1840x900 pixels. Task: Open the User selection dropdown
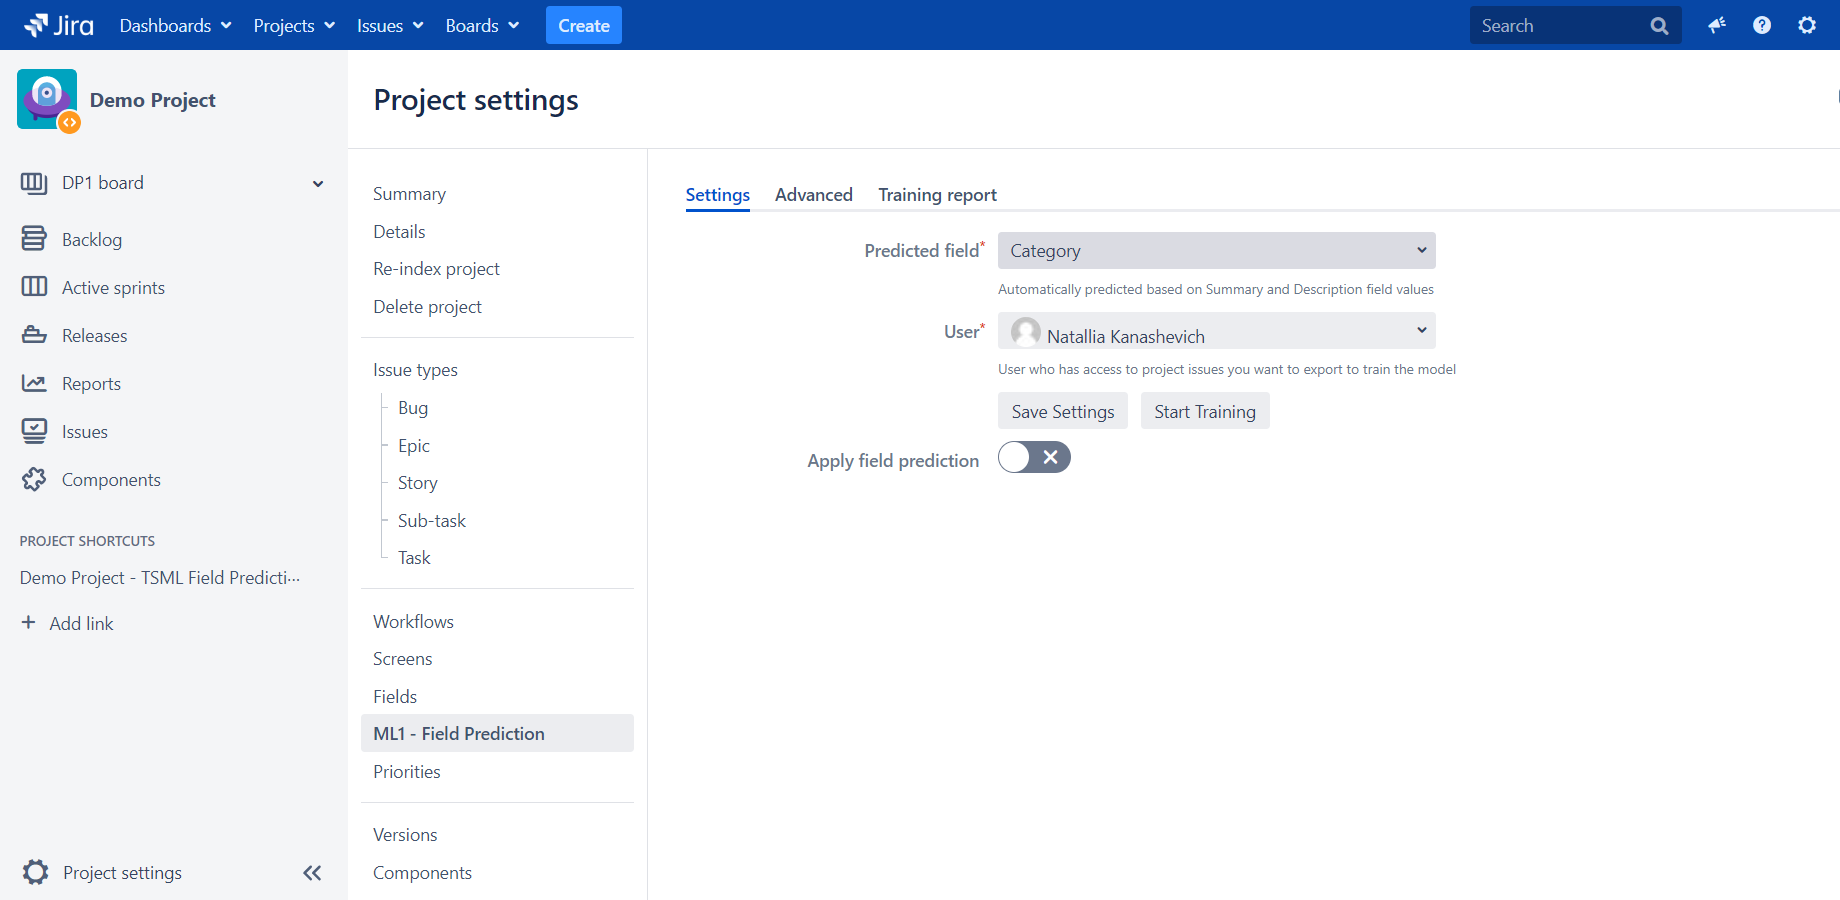1216,331
